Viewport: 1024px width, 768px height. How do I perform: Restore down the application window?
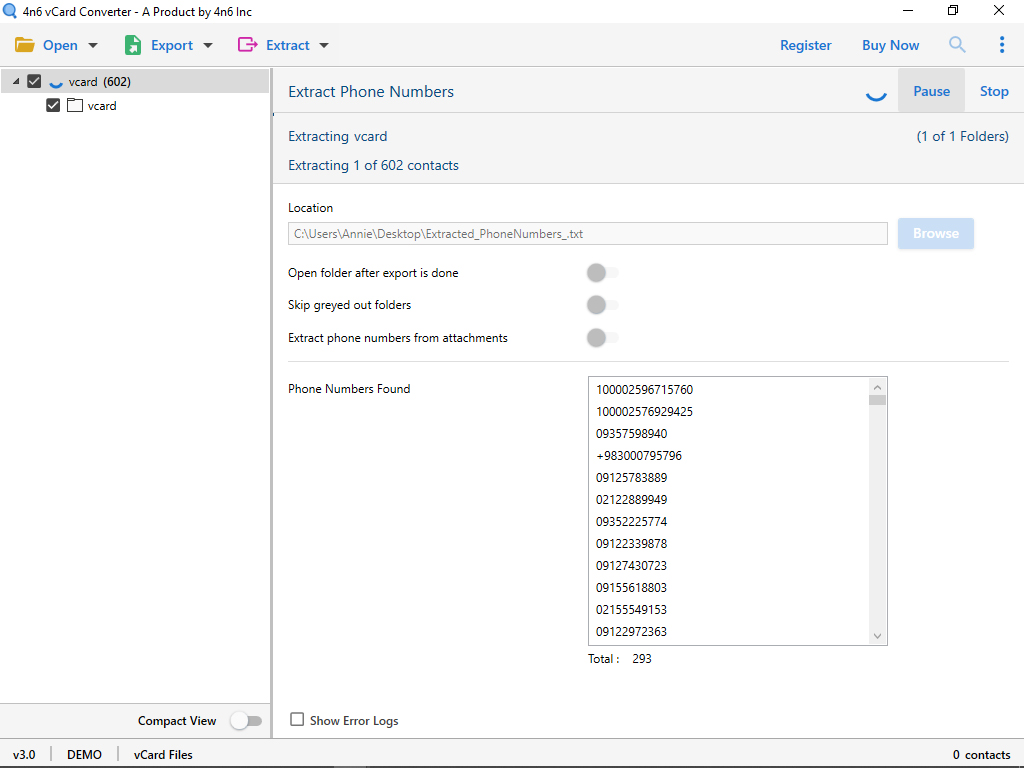click(x=953, y=10)
